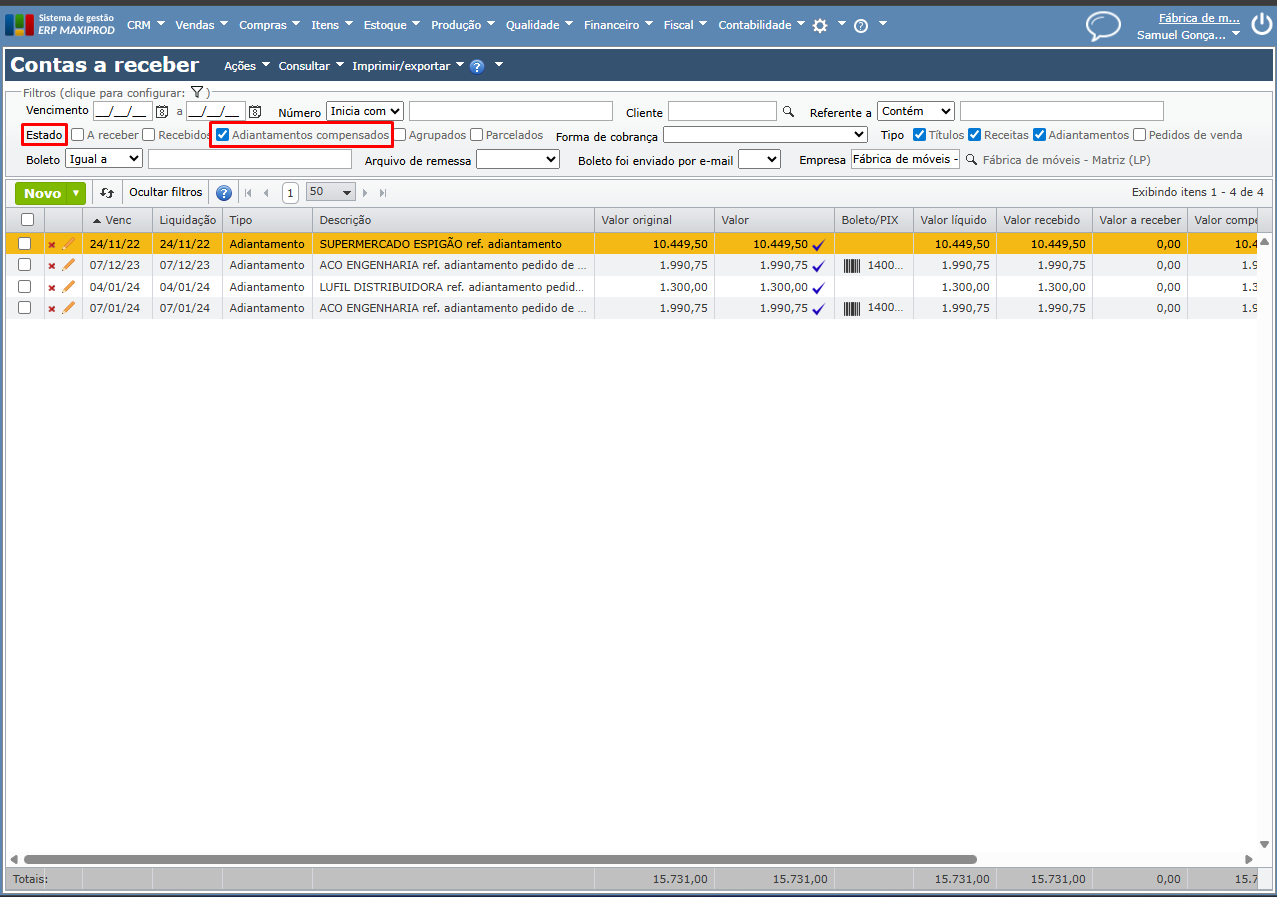
Task: Delete the LUFIL DISTRIBUIDORA row with red X
Action: tap(52, 288)
